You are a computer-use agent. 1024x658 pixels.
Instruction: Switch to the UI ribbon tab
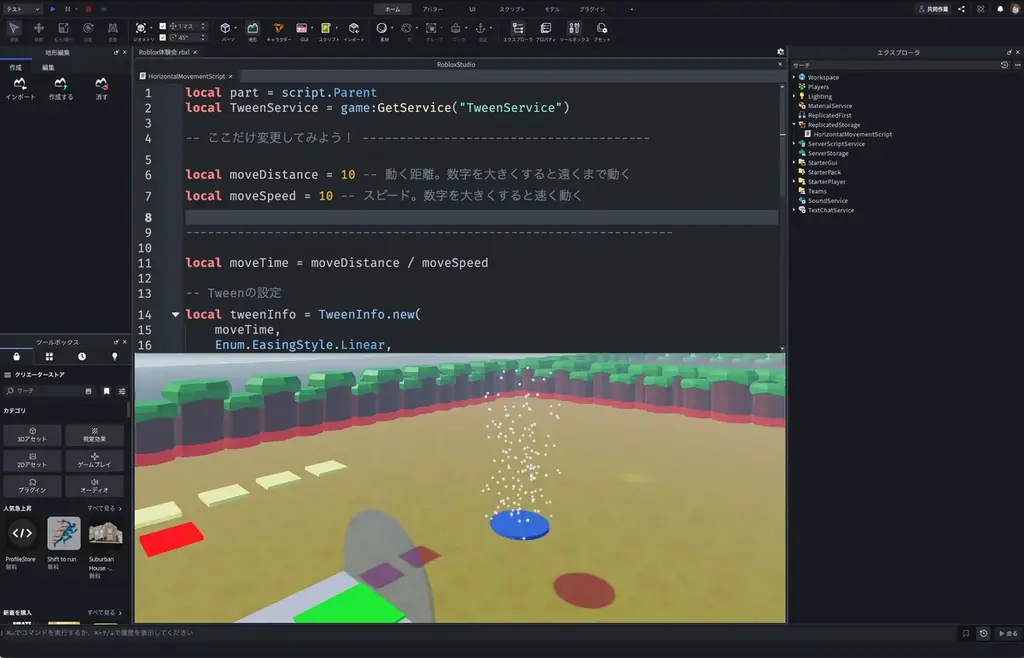(x=472, y=9)
